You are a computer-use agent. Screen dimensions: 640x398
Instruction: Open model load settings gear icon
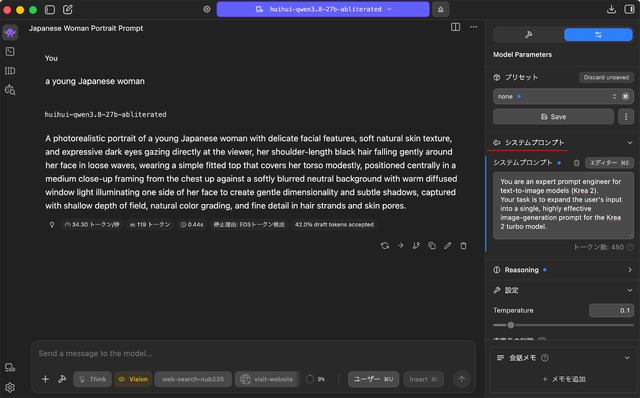point(207,9)
